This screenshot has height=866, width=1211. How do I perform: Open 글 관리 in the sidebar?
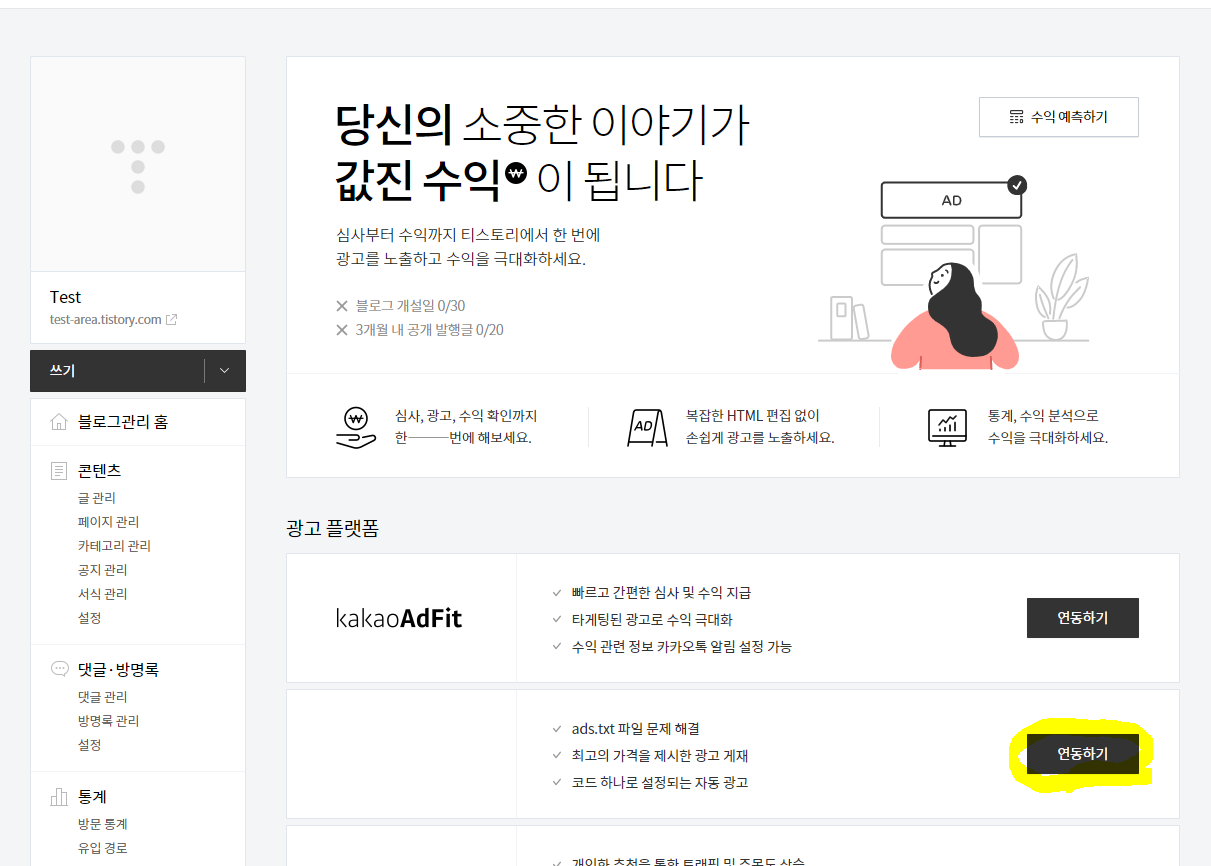pyautogui.click(x=97, y=498)
